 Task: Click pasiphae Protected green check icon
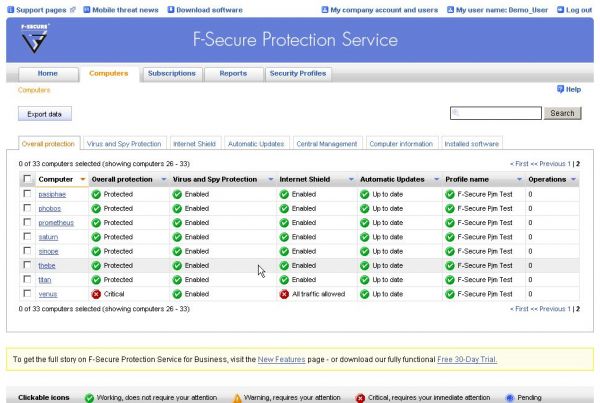click(96, 194)
